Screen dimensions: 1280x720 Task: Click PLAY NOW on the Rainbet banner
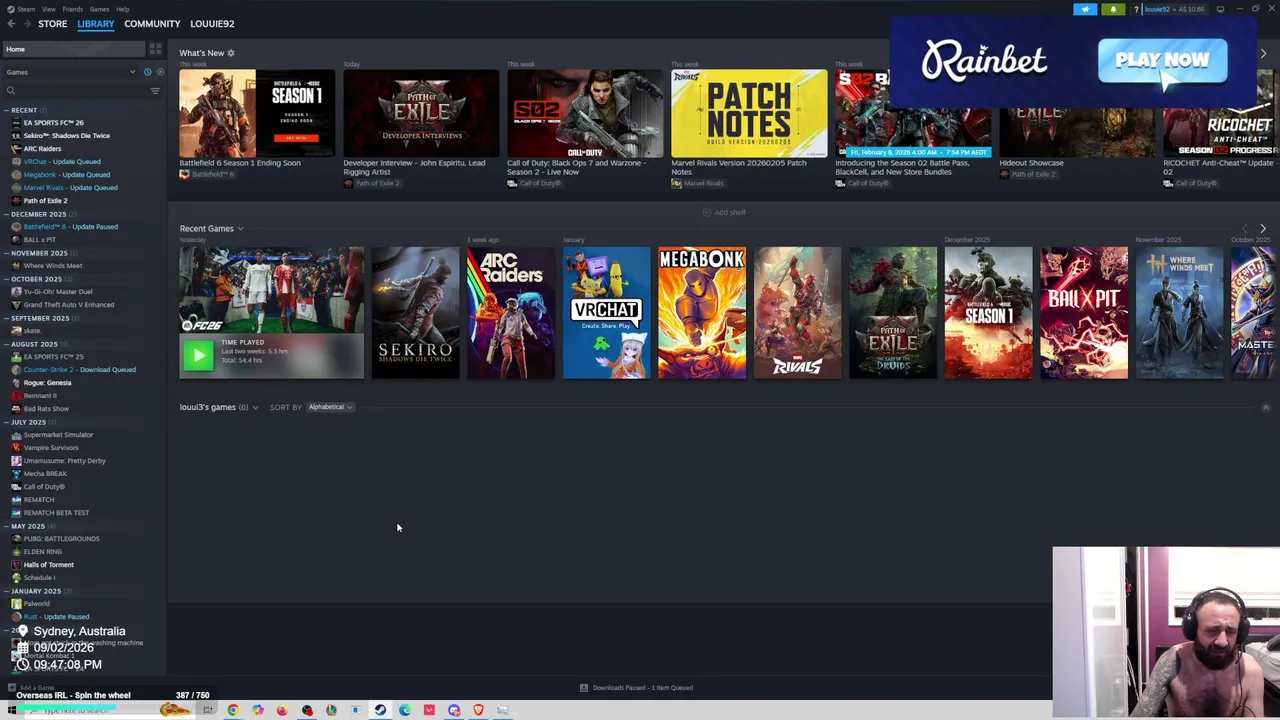1162,61
